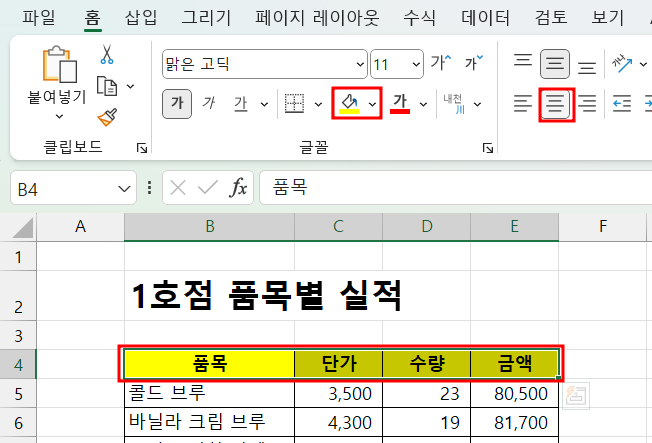Screen dimensions: 652x443
Task: Cancel entry with the X icon
Action: tap(178, 188)
